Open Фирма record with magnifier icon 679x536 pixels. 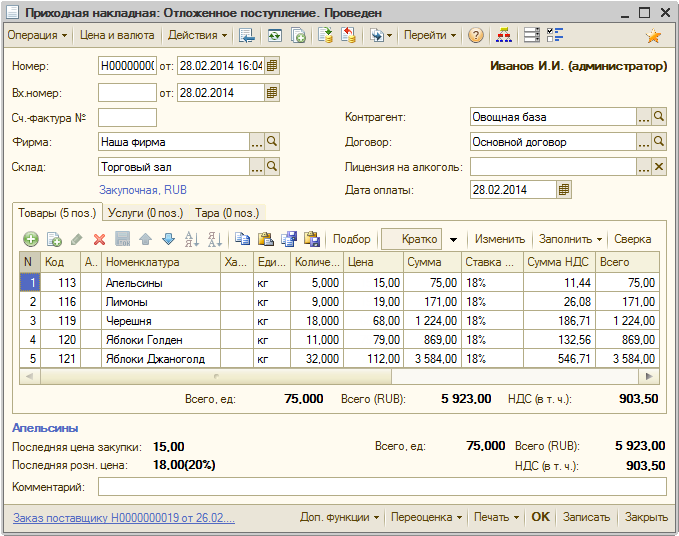[x=272, y=142]
